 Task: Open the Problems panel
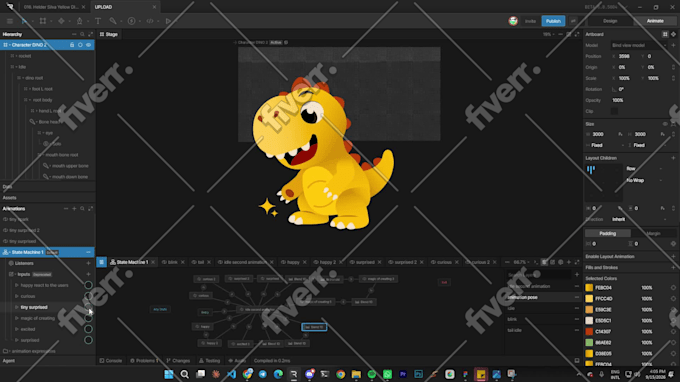click(144, 361)
